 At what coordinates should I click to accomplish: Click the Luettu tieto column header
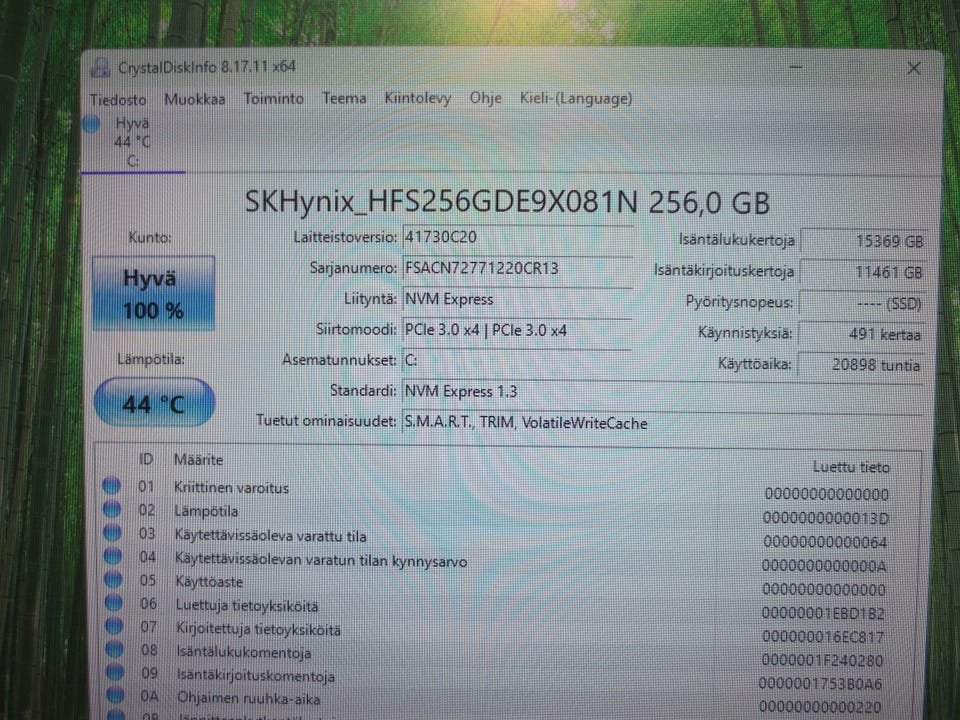pos(851,467)
